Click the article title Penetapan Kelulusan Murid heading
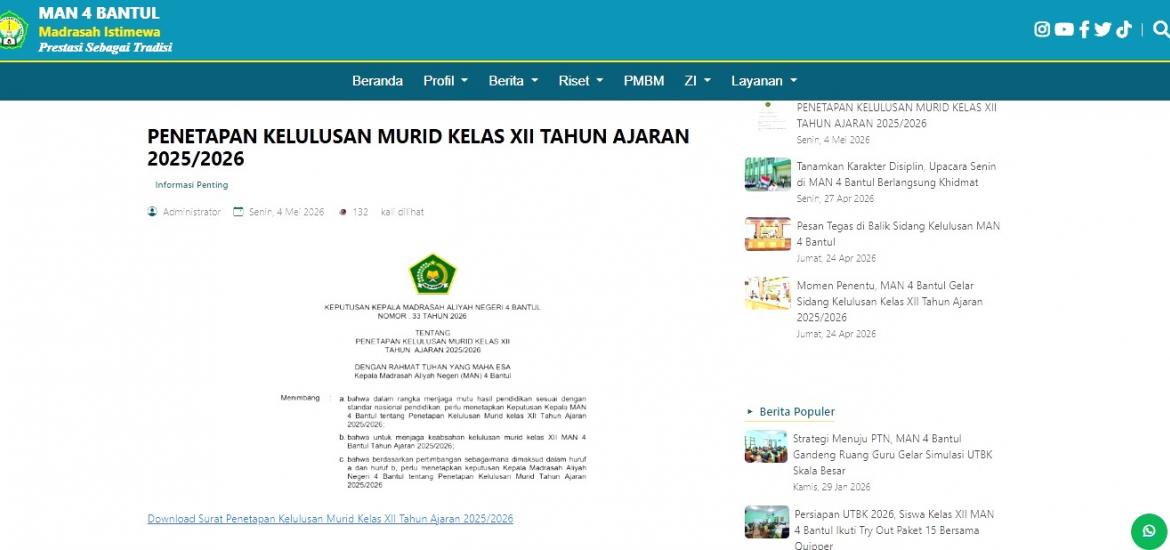Image resolution: width=1170 pixels, height=550 pixels. tap(418, 147)
